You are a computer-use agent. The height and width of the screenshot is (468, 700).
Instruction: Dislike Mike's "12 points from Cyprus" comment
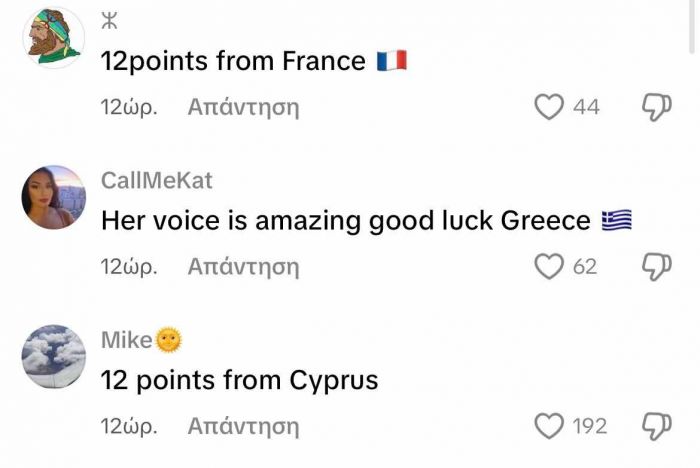[655, 426]
